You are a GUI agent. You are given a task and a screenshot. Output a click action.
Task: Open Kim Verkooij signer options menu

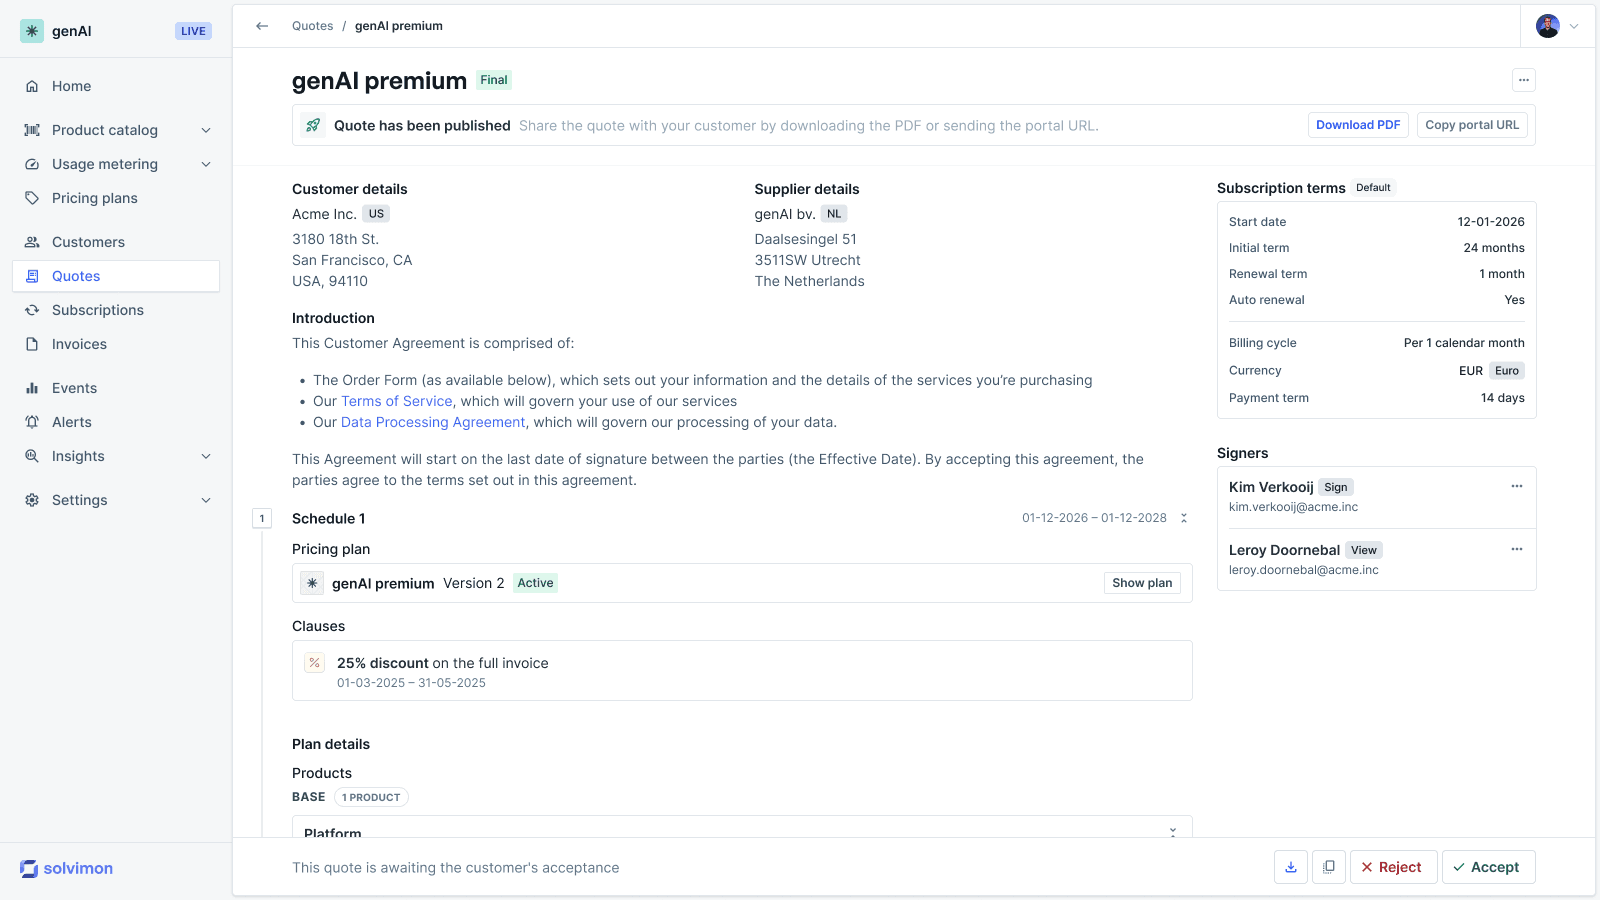(1517, 486)
